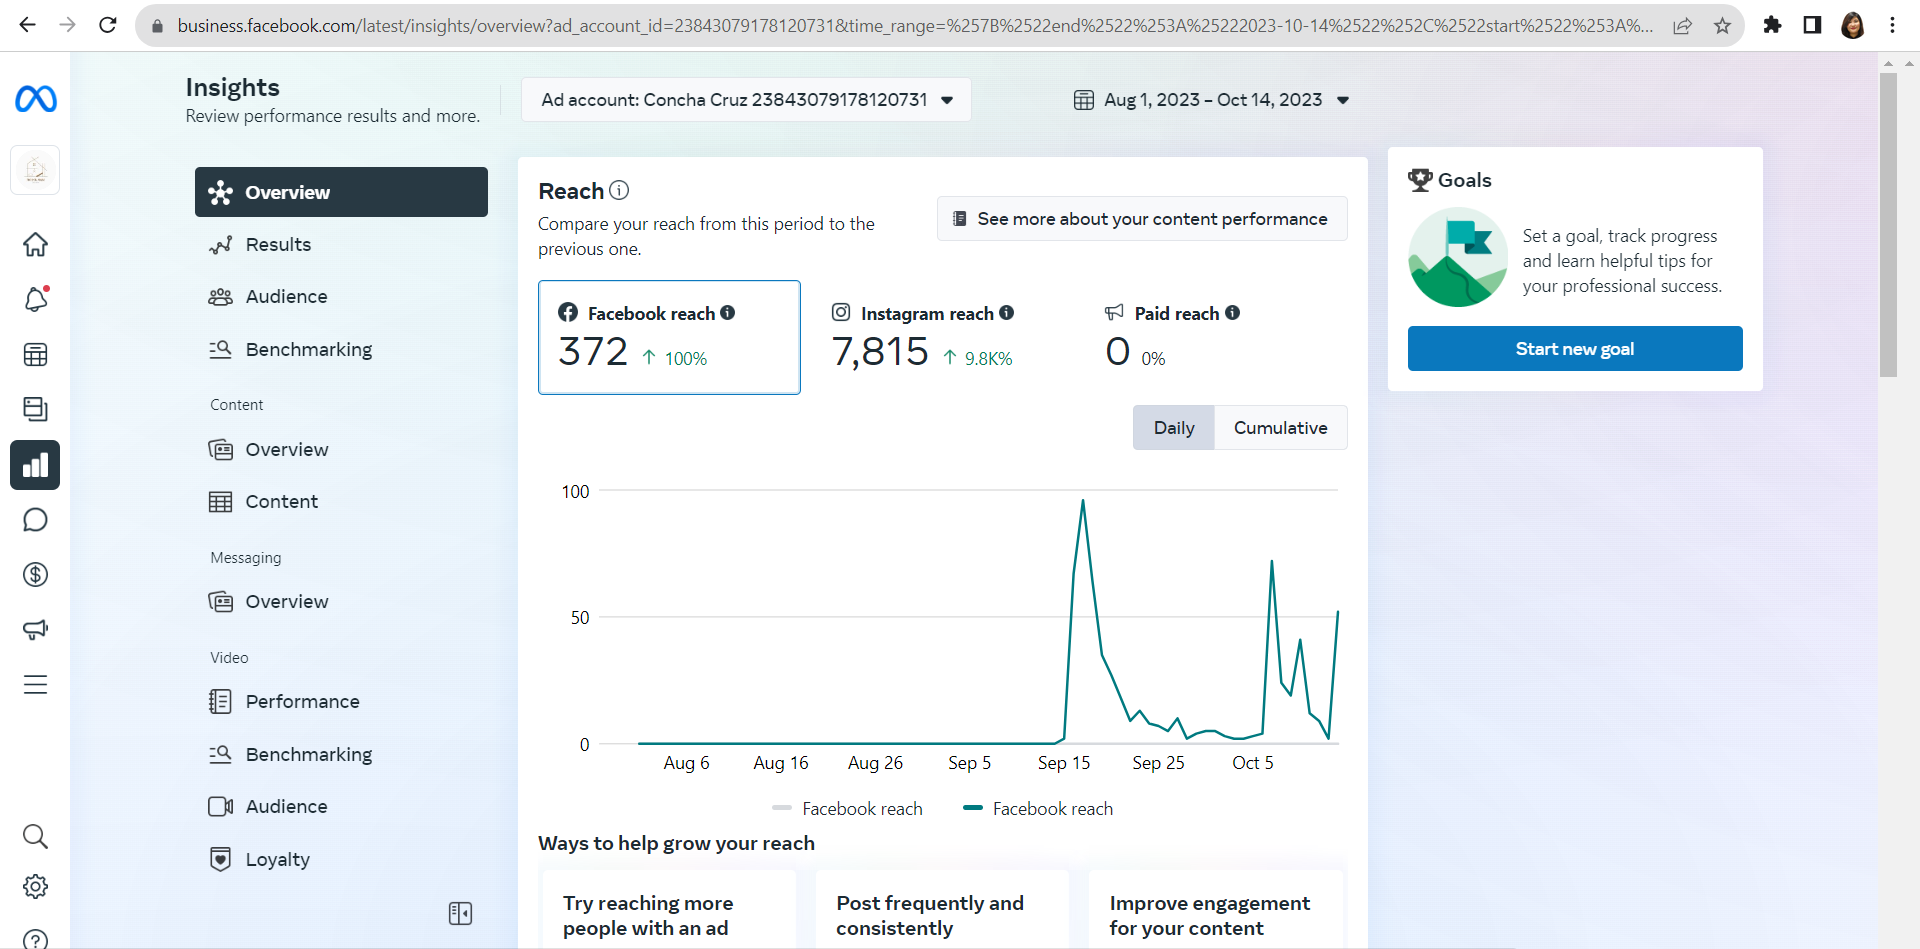Toggle the browser side panel icon
Viewport: 1920px width, 949px height.
1812,25
